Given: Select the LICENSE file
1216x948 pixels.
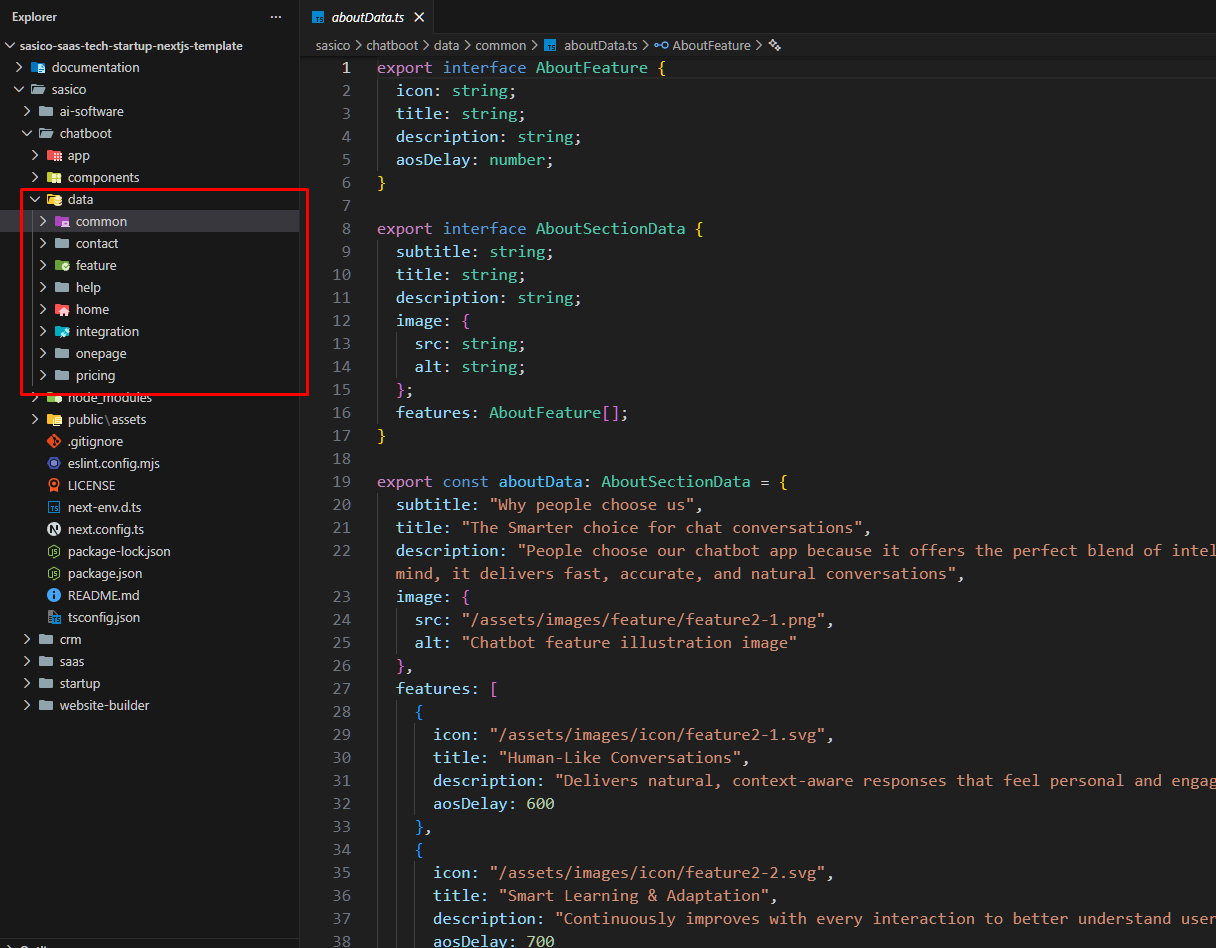Looking at the screenshot, I should pos(150,485).
